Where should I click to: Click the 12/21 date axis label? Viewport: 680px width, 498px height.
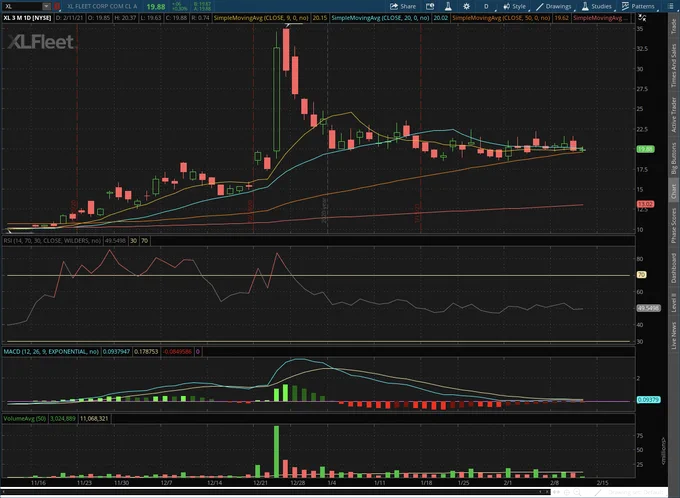pos(260,482)
